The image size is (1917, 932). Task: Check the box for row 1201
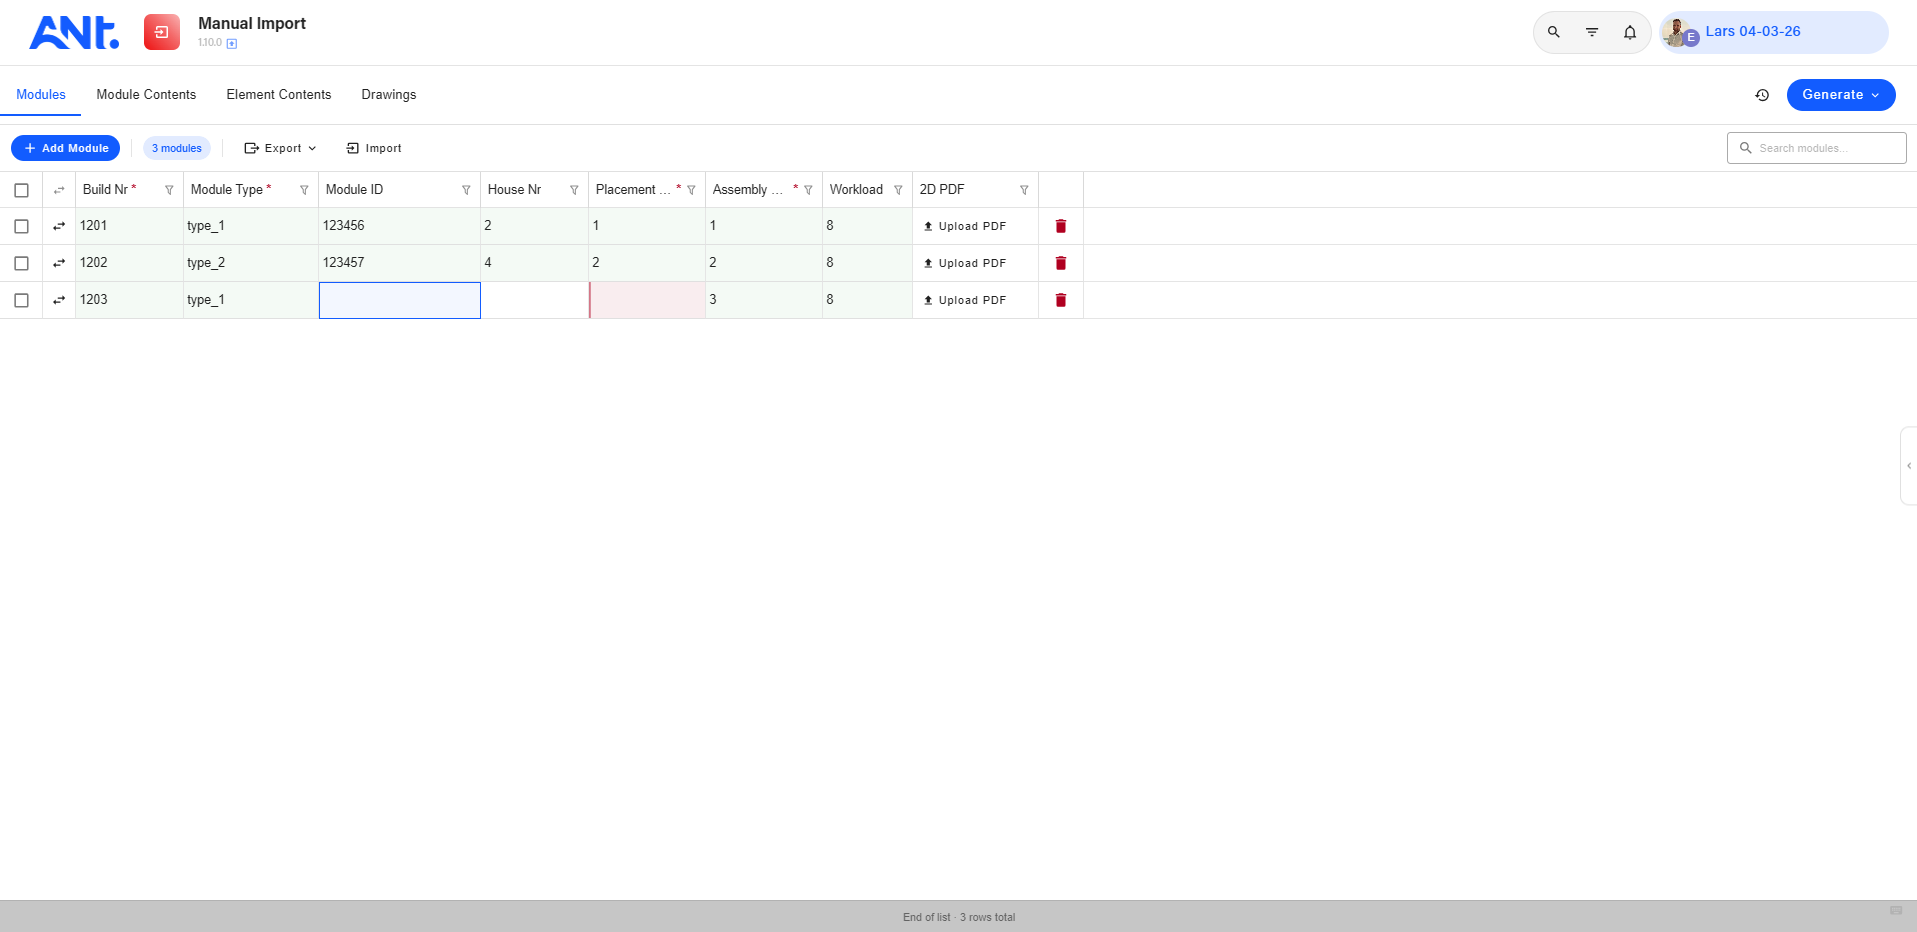tap(21, 226)
